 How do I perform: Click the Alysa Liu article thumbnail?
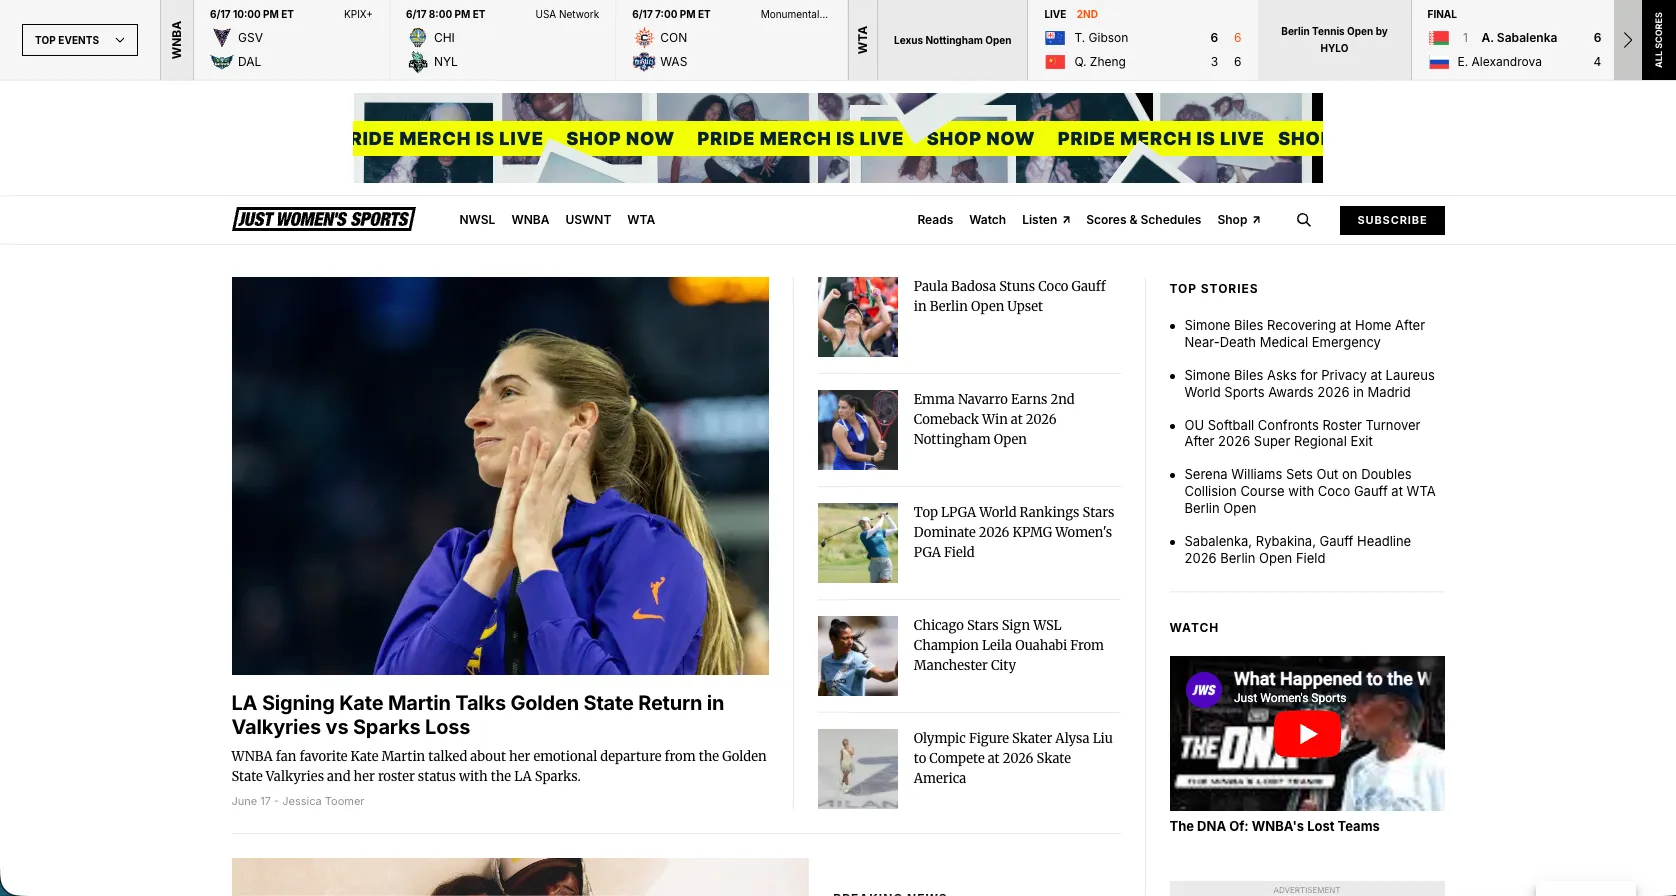[x=858, y=769]
